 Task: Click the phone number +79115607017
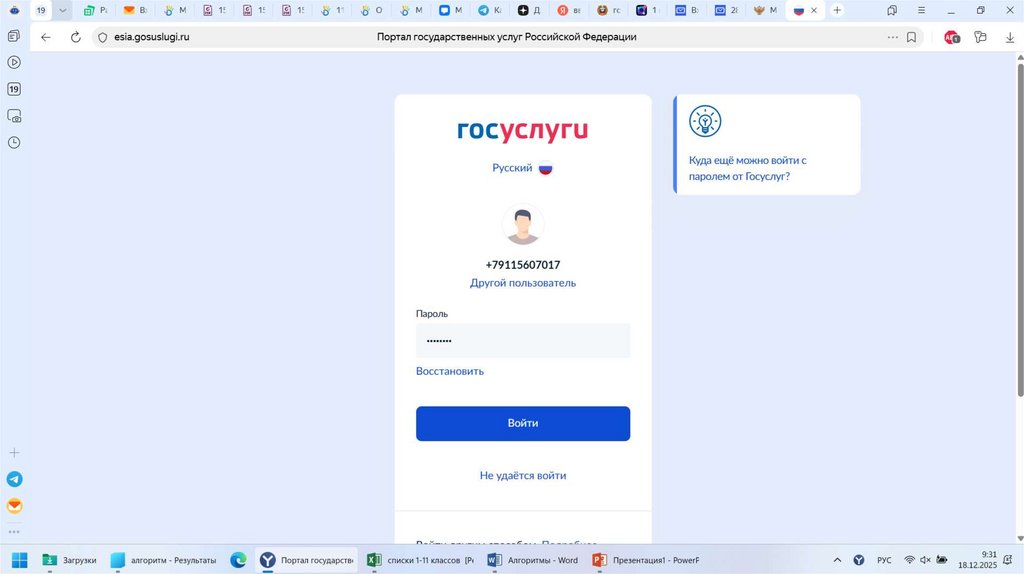[x=522, y=264]
